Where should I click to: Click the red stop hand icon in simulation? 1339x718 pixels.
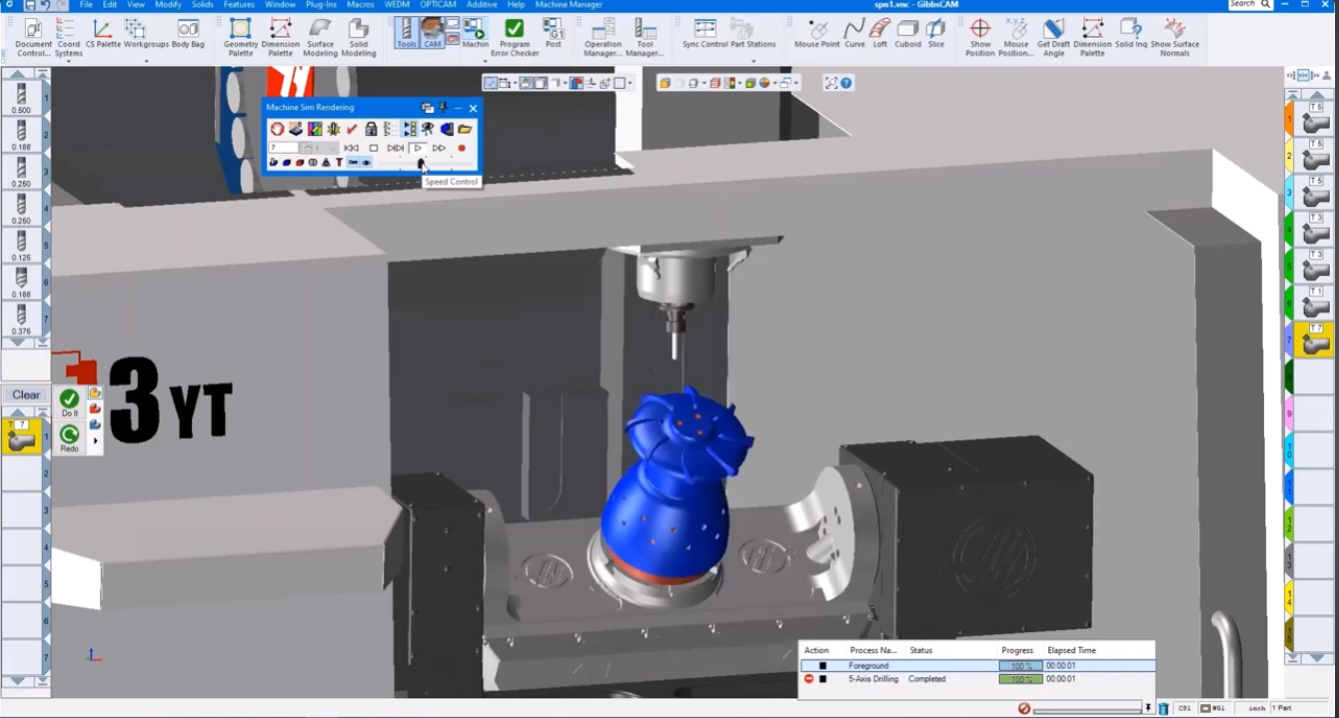[x=277, y=129]
